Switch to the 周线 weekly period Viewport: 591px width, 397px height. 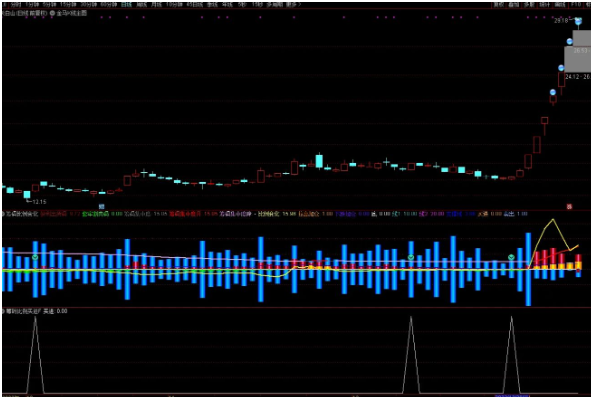(x=142, y=5)
